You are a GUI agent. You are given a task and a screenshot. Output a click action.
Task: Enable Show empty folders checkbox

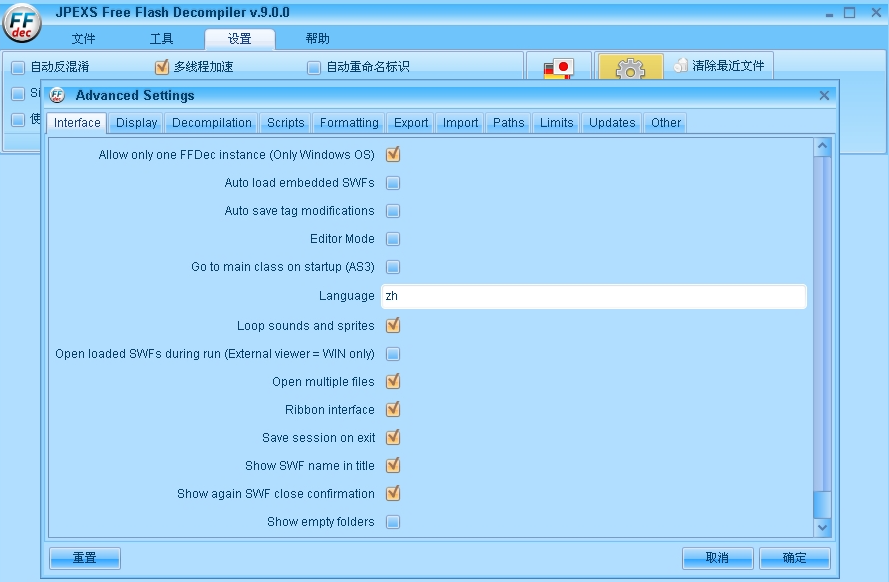pos(393,521)
